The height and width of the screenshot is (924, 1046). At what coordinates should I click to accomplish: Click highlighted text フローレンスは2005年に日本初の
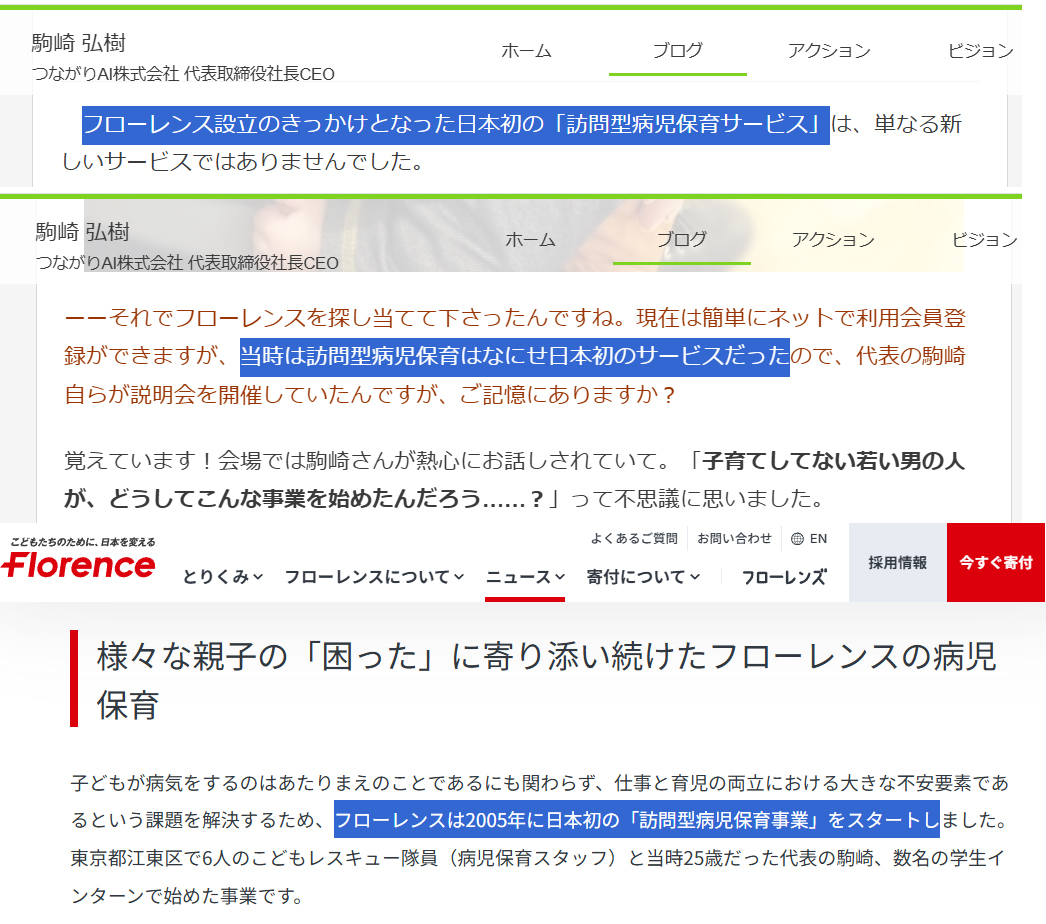point(477,819)
